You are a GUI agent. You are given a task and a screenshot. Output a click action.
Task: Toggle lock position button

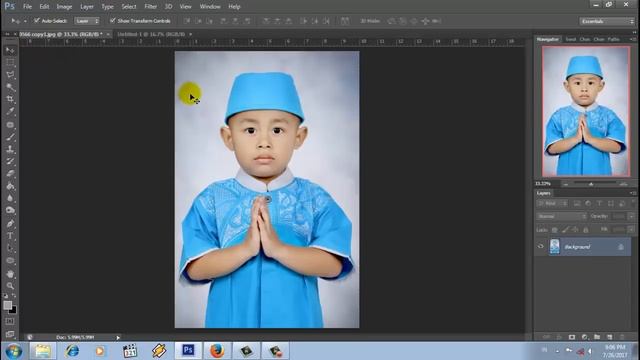(x=575, y=230)
